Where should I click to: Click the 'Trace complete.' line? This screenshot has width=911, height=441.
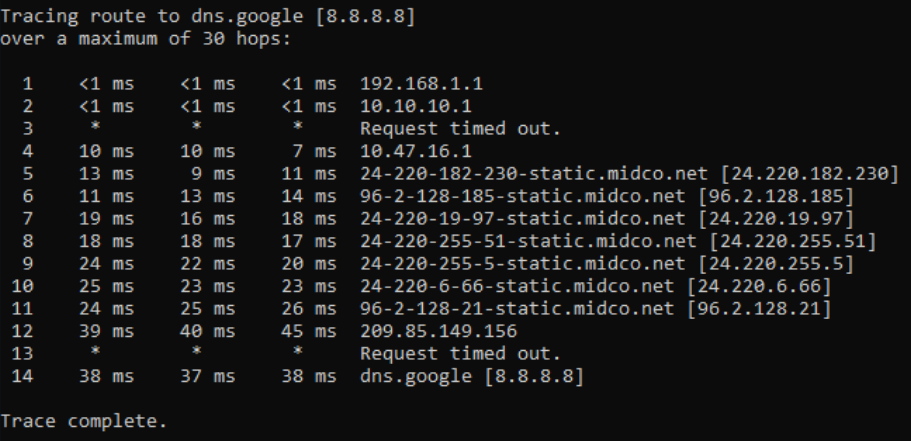pyautogui.click(x=84, y=421)
